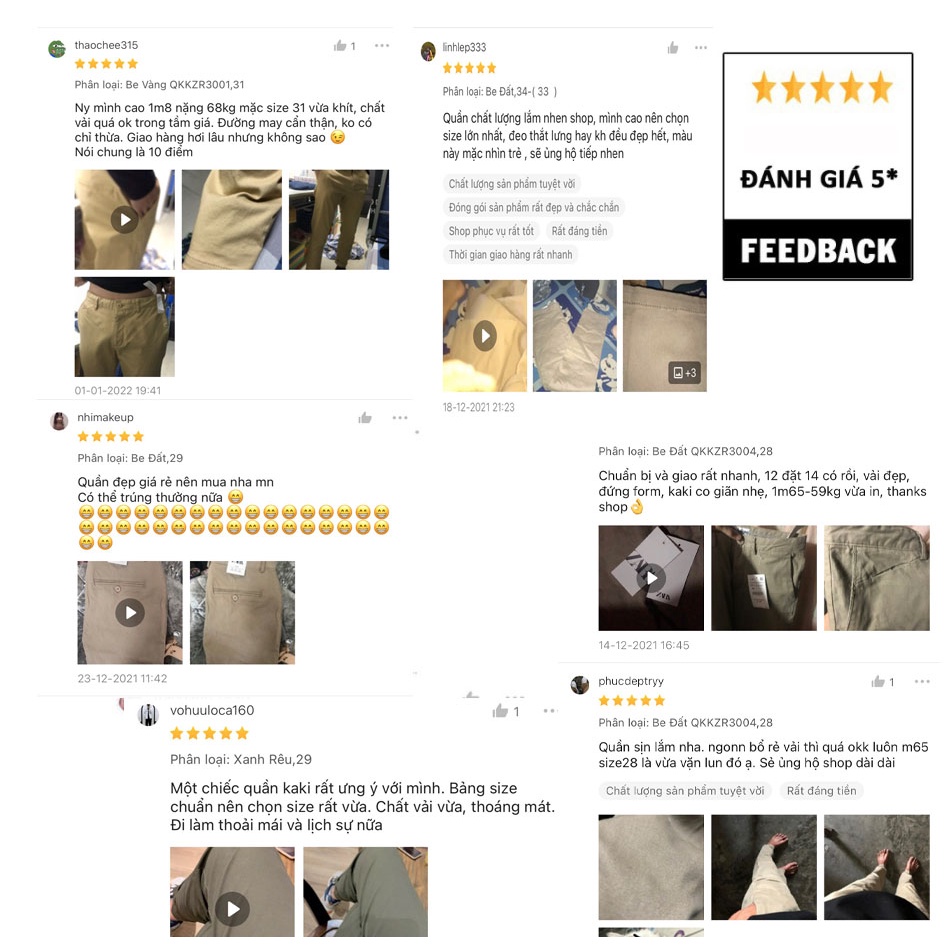Play thaochee315's first review video
The width and height of the screenshot is (946, 946).
point(124,220)
